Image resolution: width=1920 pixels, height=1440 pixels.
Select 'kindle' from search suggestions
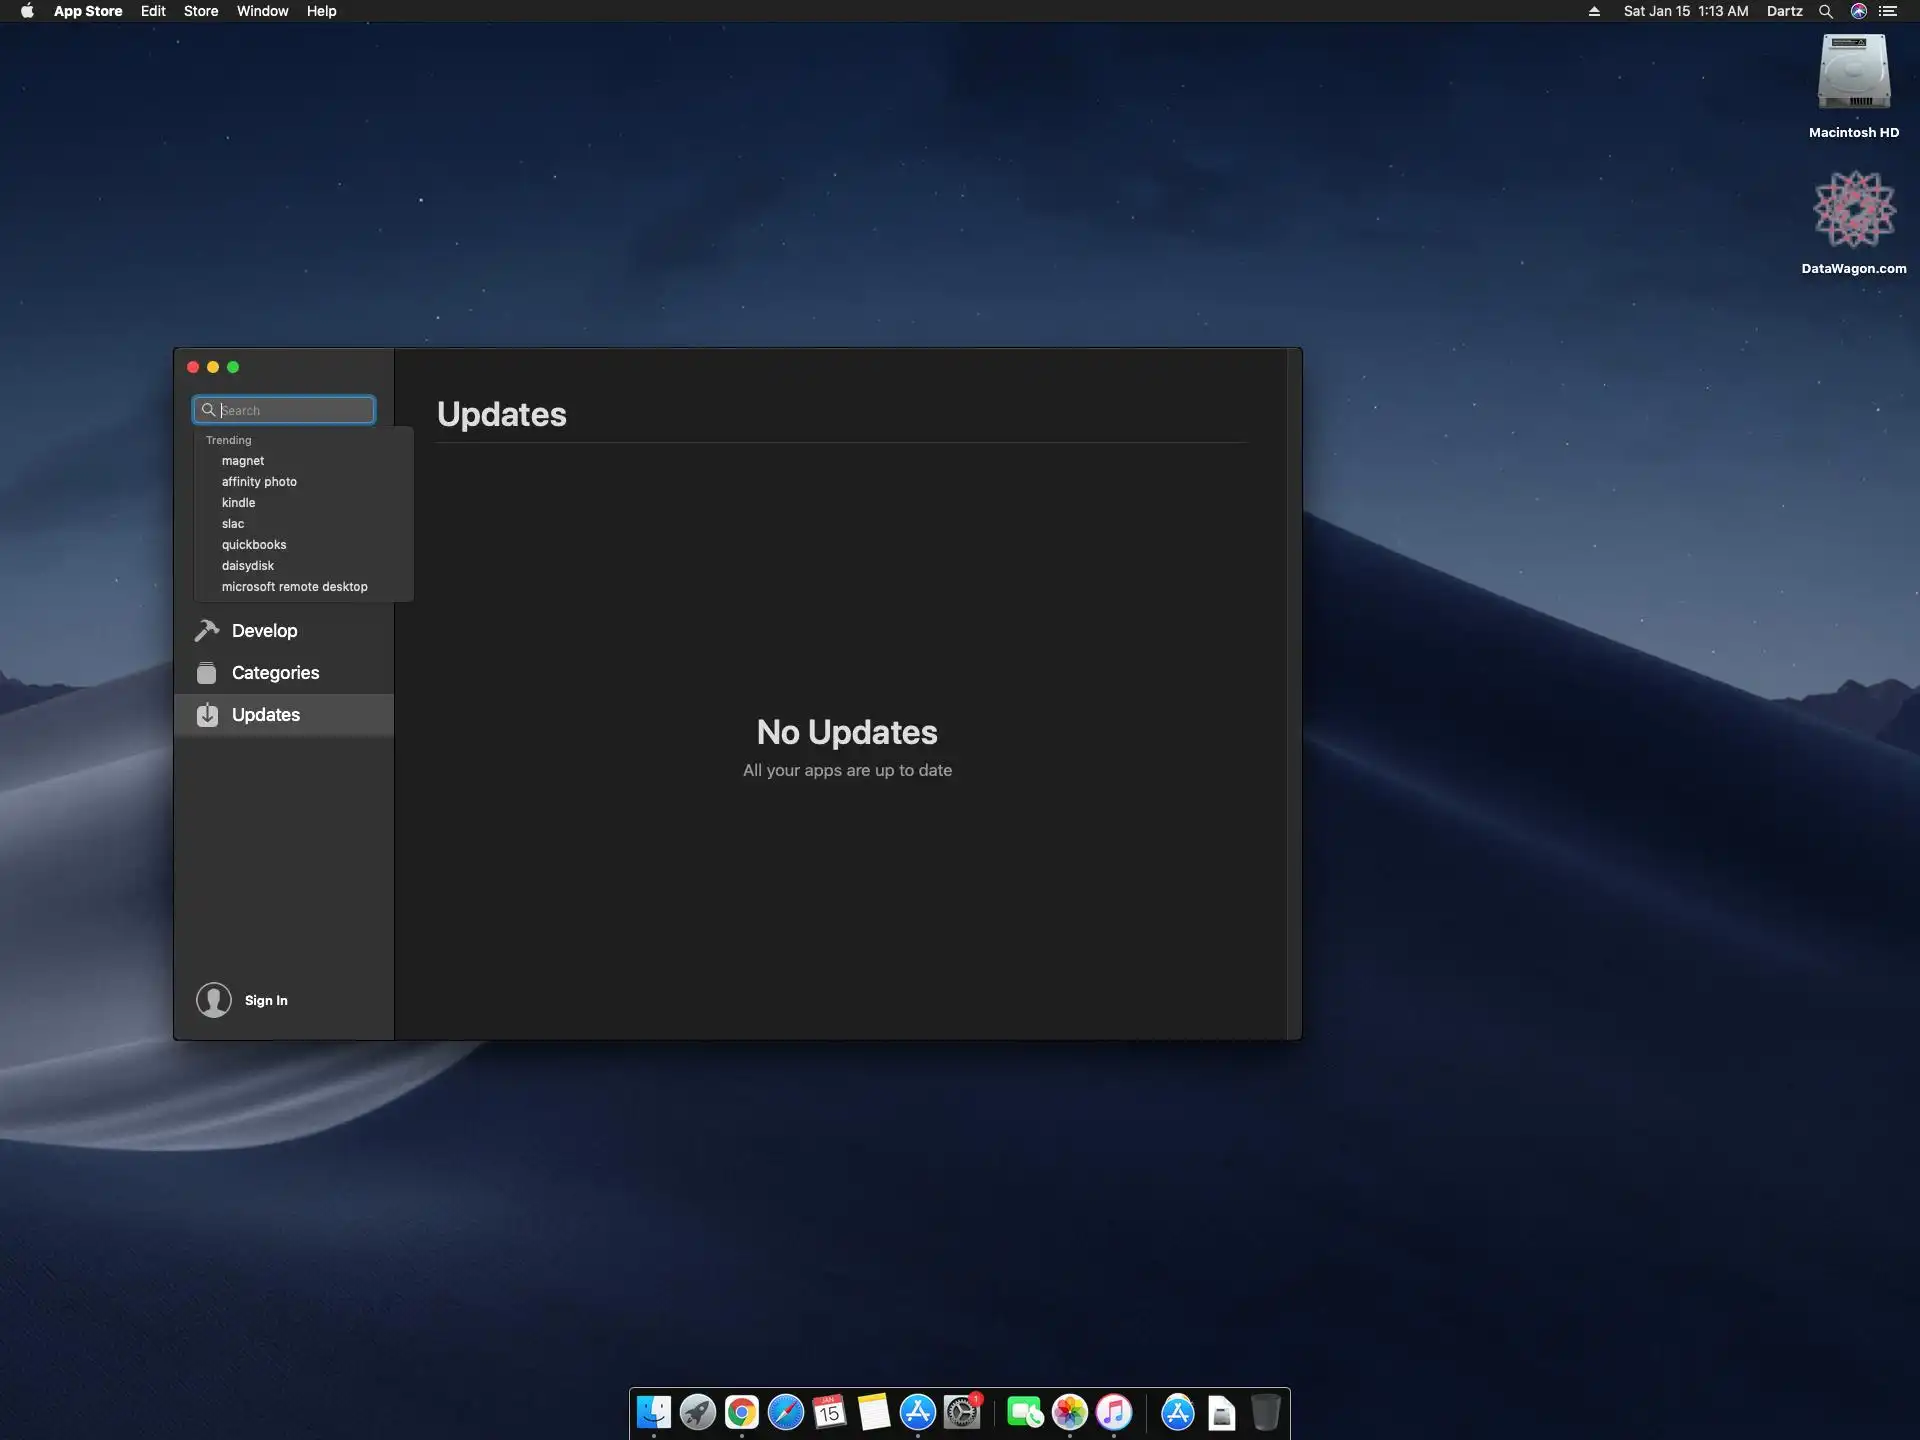238,503
